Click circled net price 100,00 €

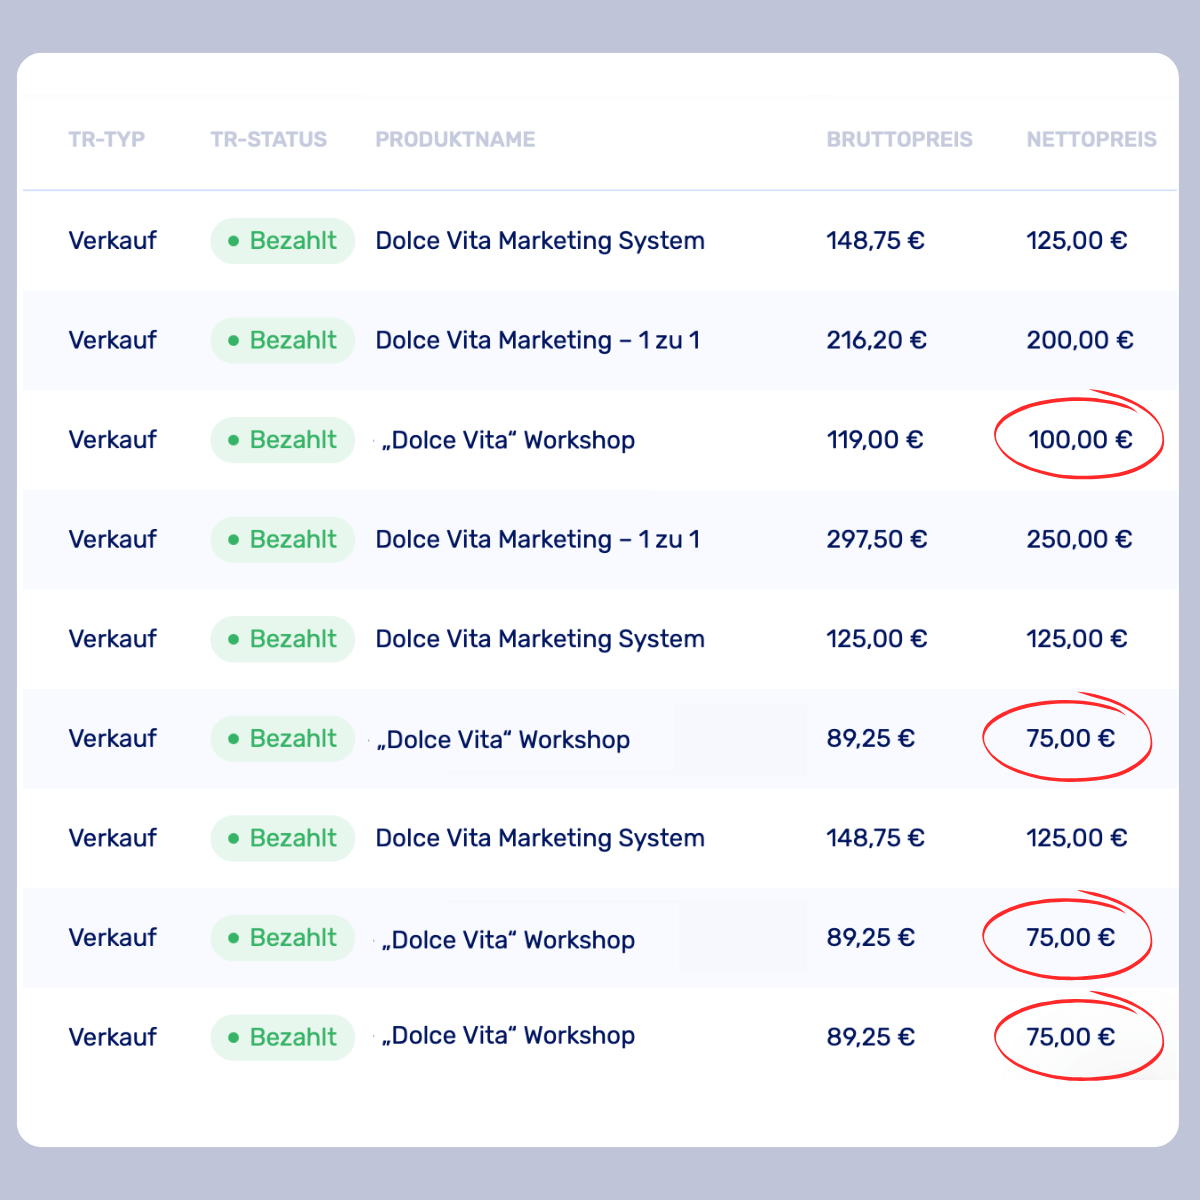1080,440
